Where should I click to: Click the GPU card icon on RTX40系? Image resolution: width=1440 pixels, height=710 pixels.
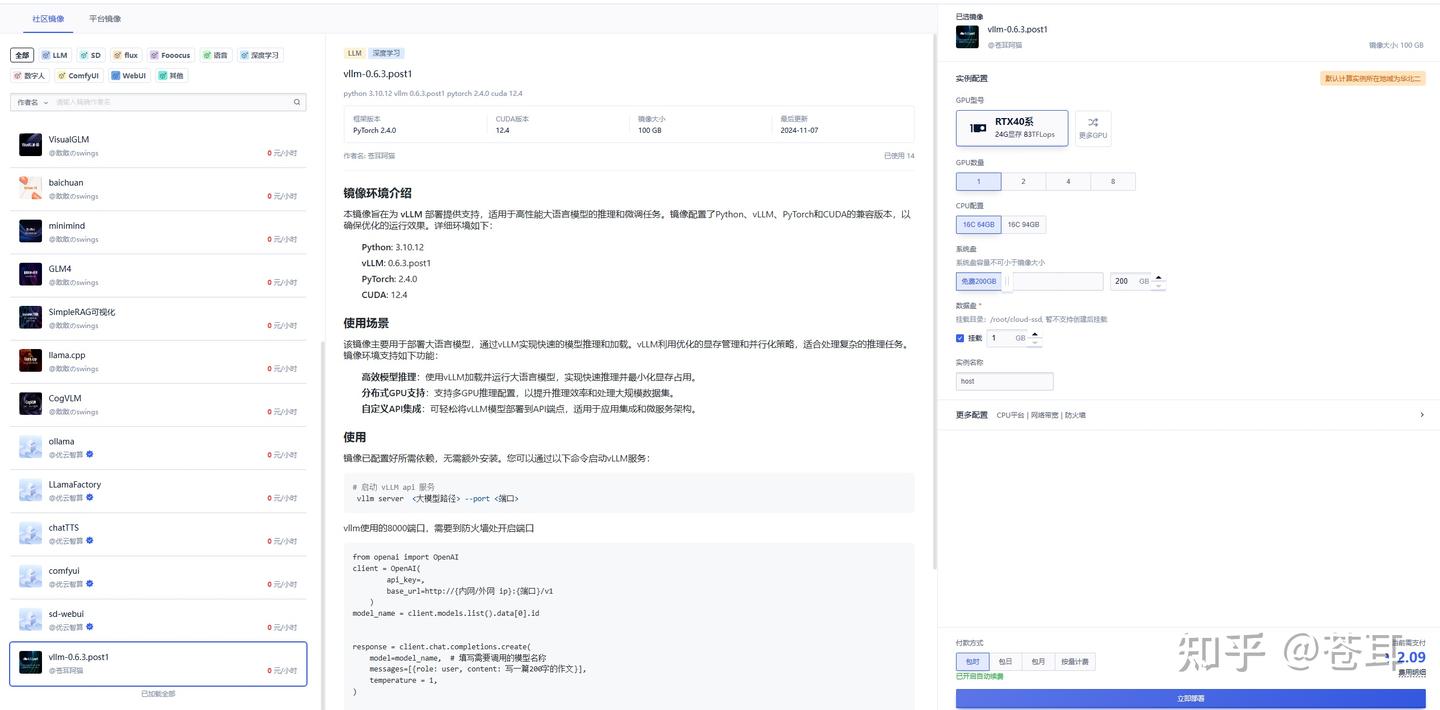point(978,128)
